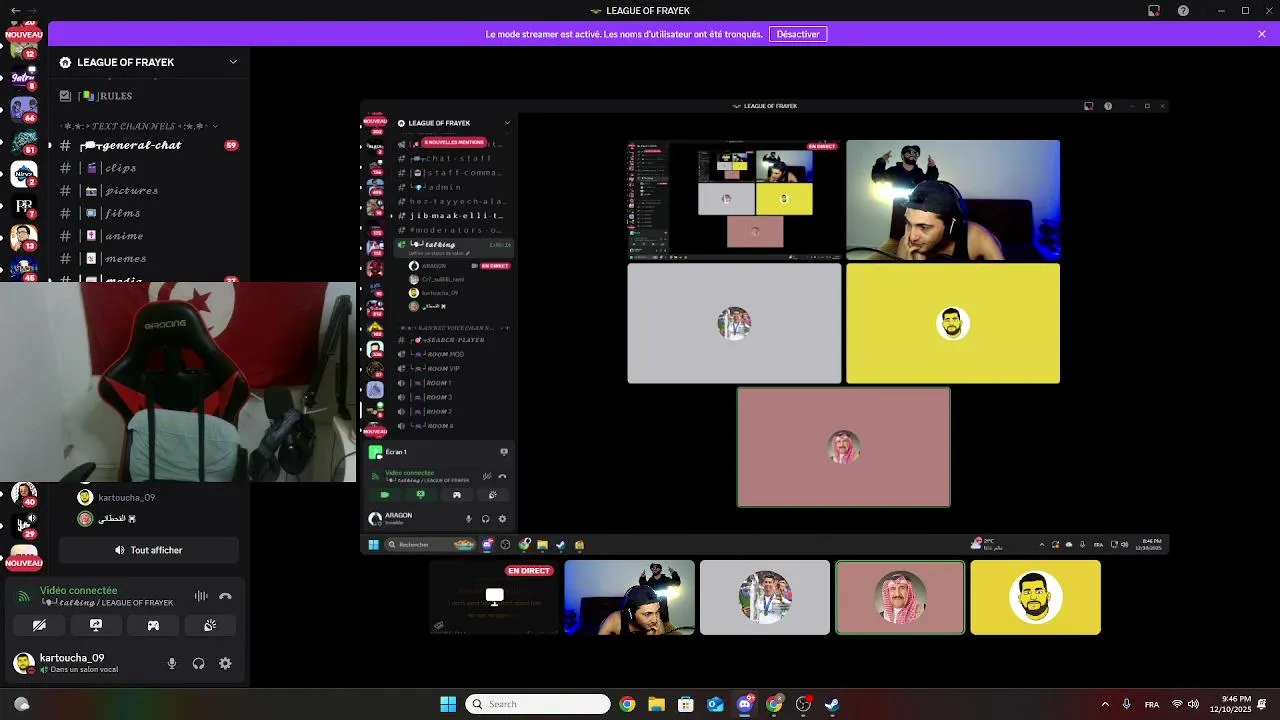Show hidden system tray icons

[x=1105, y=704]
